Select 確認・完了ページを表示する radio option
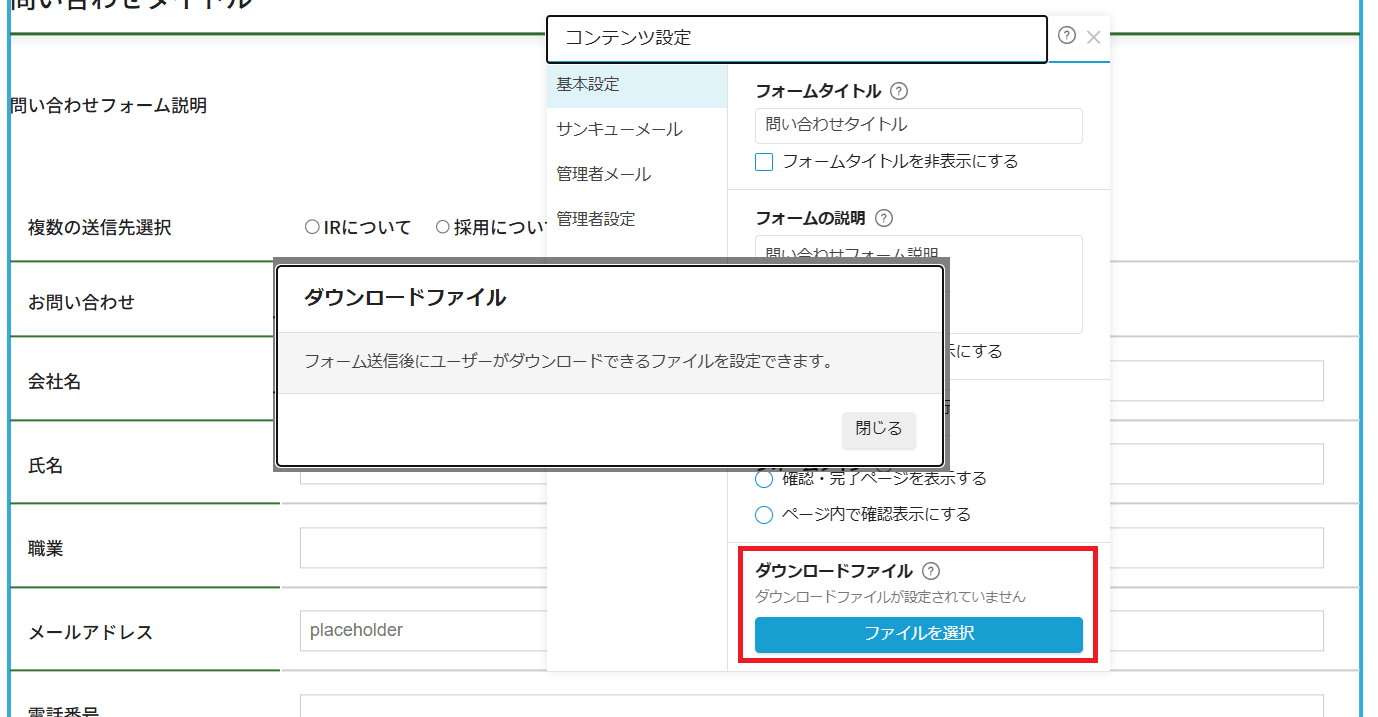 (x=765, y=479)
